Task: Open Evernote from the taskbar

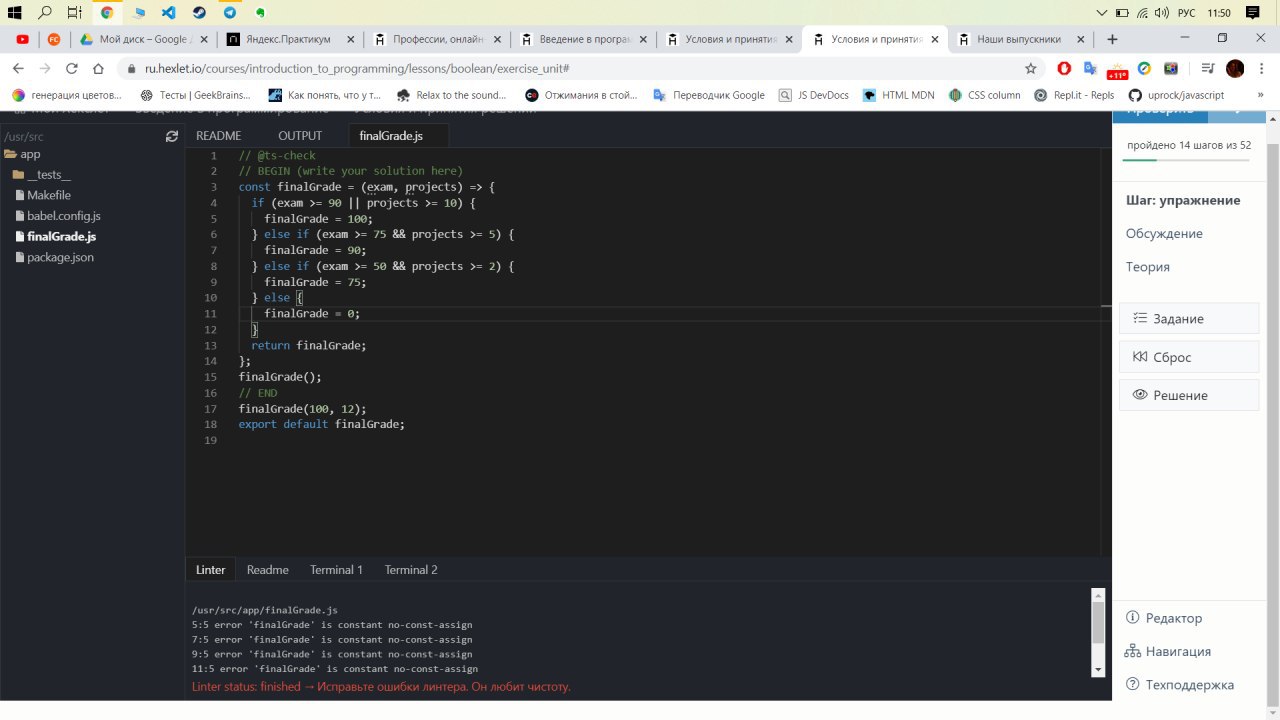Action: pos(260,13)
